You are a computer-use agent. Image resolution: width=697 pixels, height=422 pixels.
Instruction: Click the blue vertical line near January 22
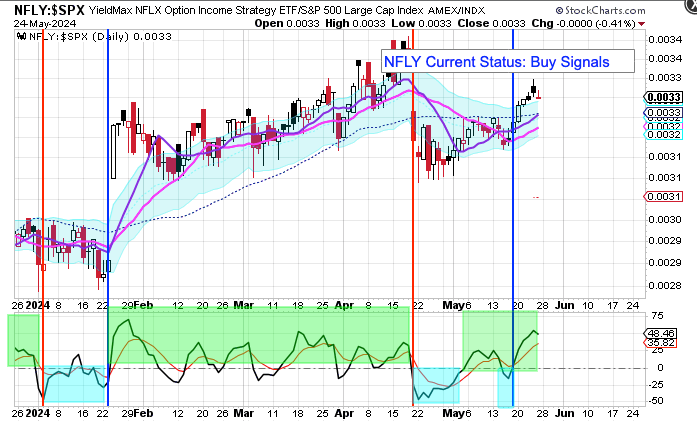[x=108, y=200]
